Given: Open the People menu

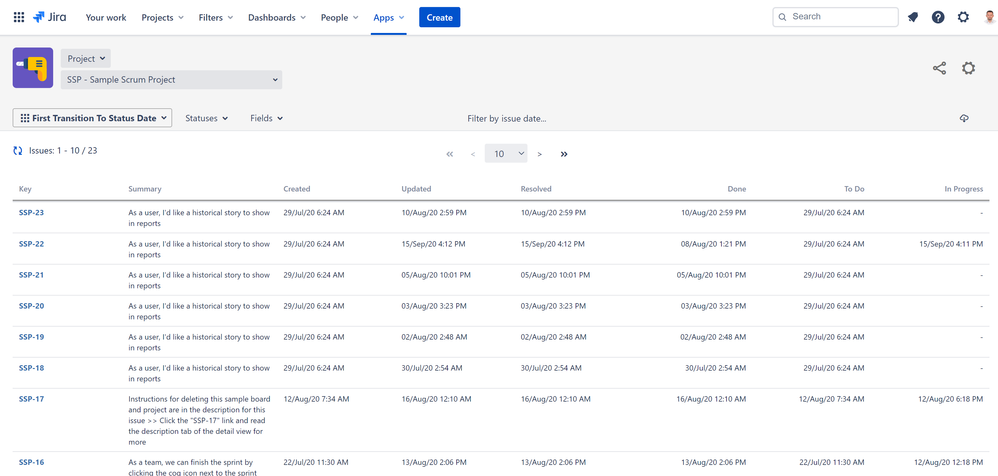Looking at the screenshot, I should [x=339, y=18].
